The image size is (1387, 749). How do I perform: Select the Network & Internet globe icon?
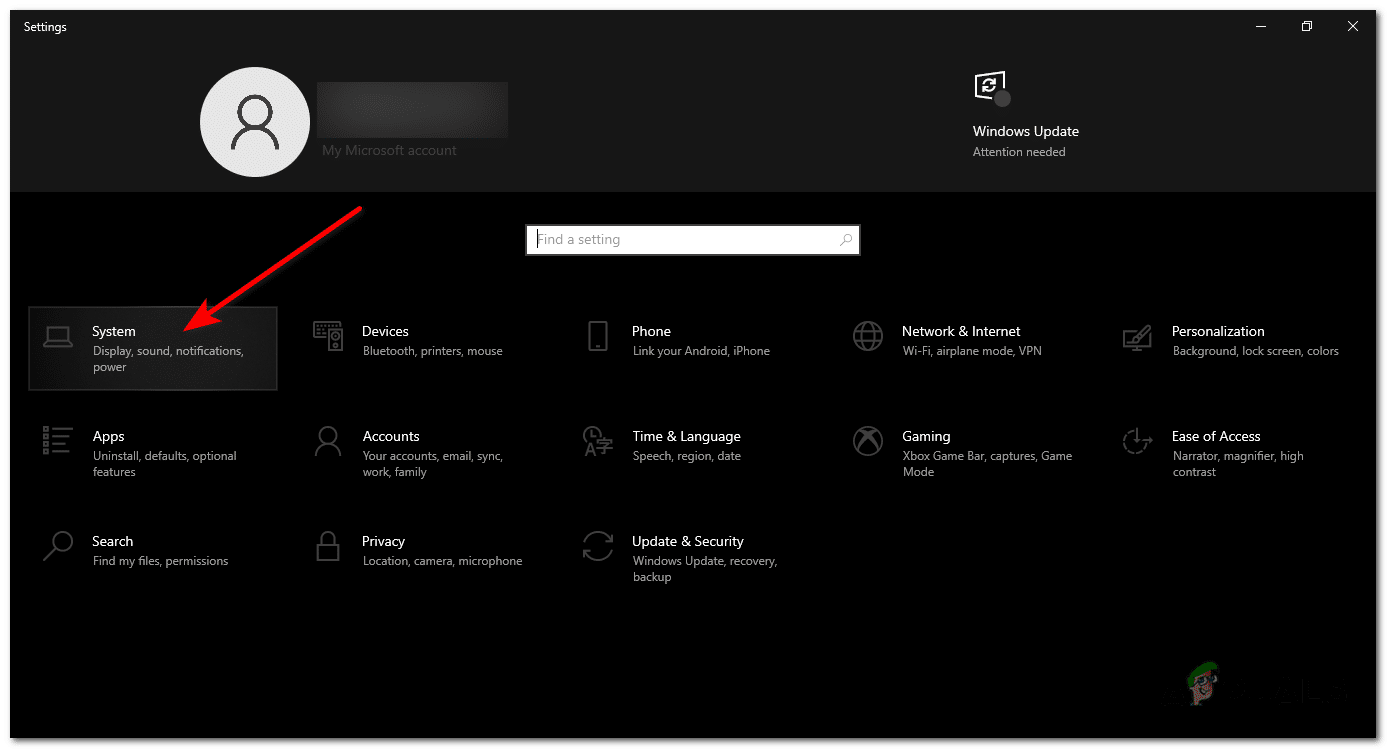867,337
